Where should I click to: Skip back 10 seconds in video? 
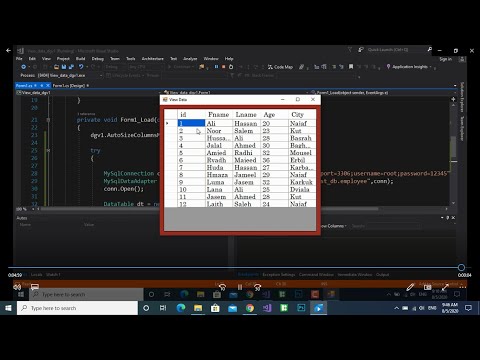[222, 287]
